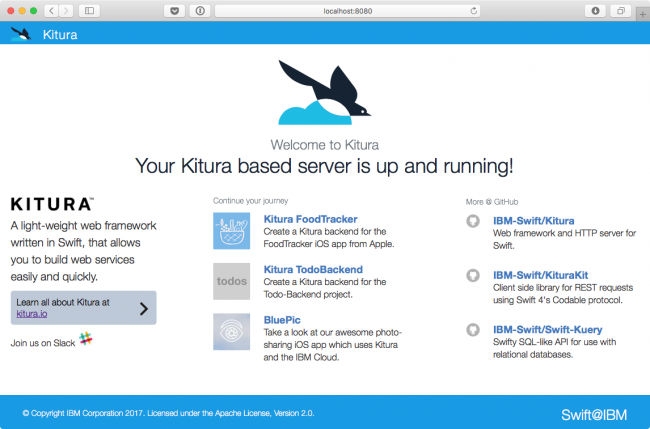Viewport: 650px width, 429px height.
Task: Click the "Continue your journey" label
Action: pos(250,201)
